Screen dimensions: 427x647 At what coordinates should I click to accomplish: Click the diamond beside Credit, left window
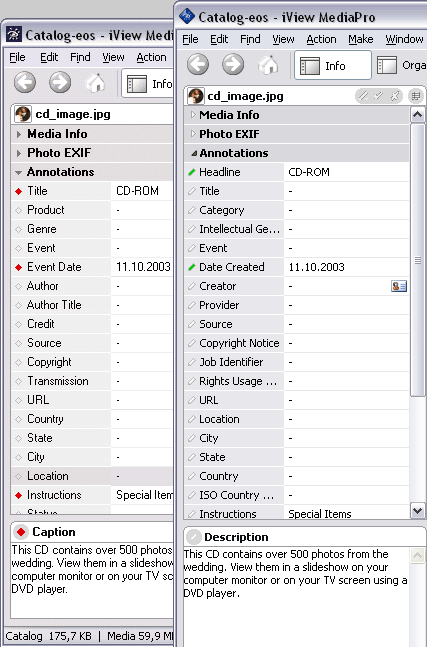point(18,324)
